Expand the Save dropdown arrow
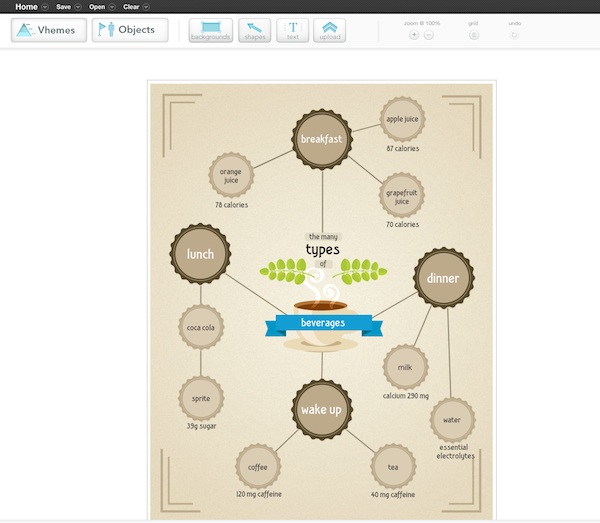This screenshot has width=600, height=523. (78, 7)
